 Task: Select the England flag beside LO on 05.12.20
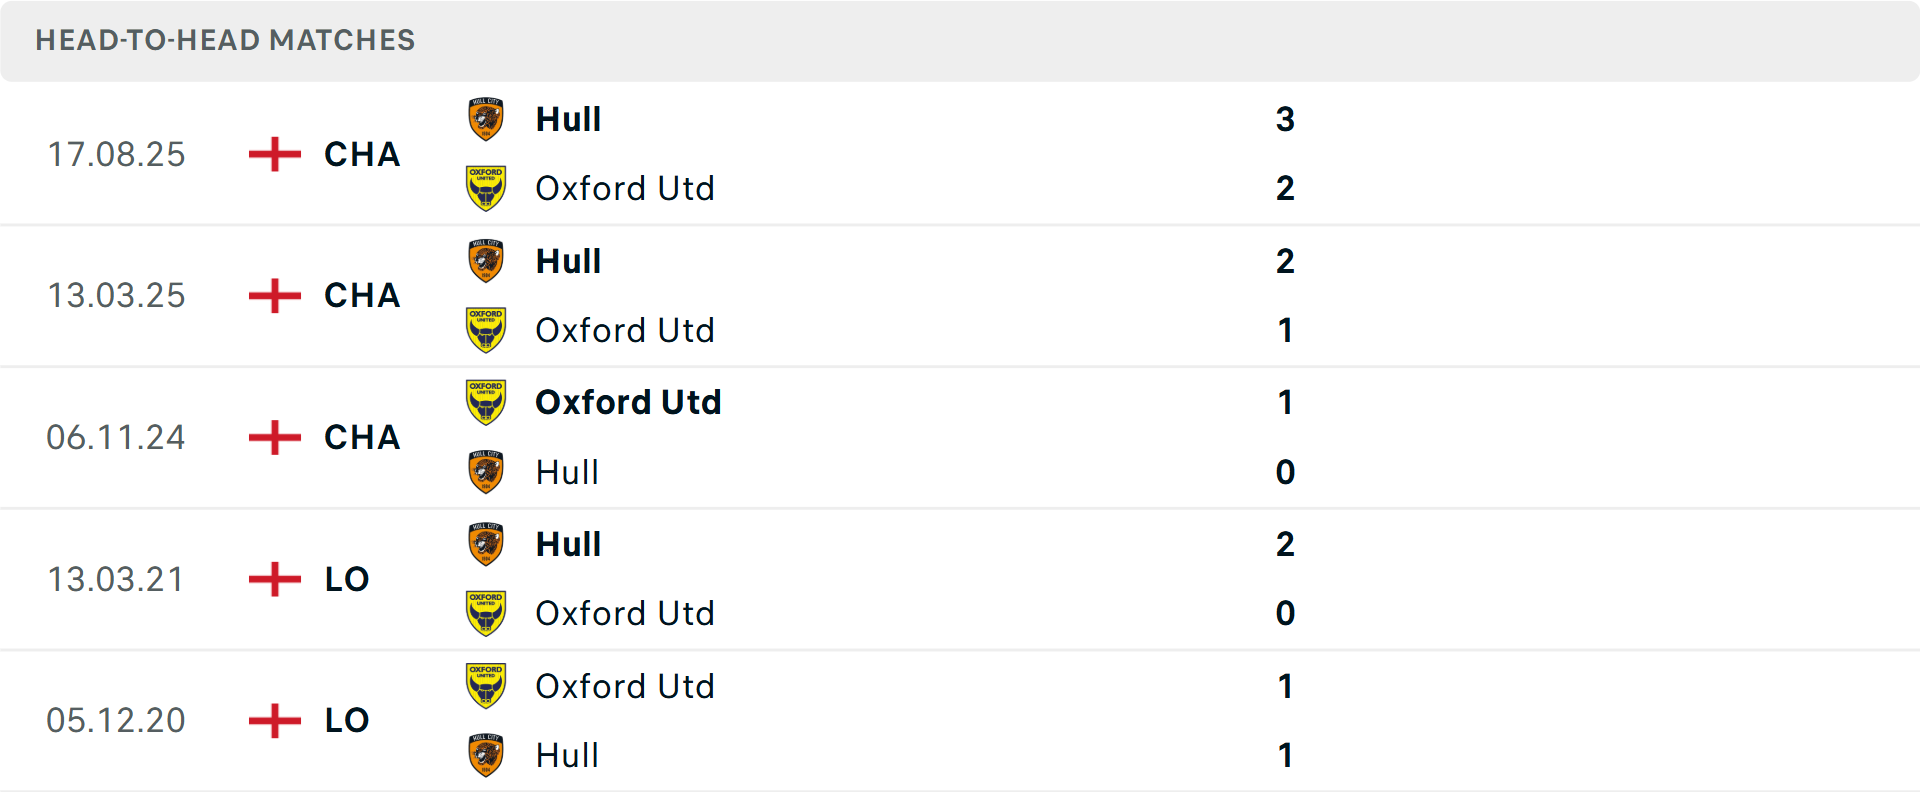[x=272, y=720]
